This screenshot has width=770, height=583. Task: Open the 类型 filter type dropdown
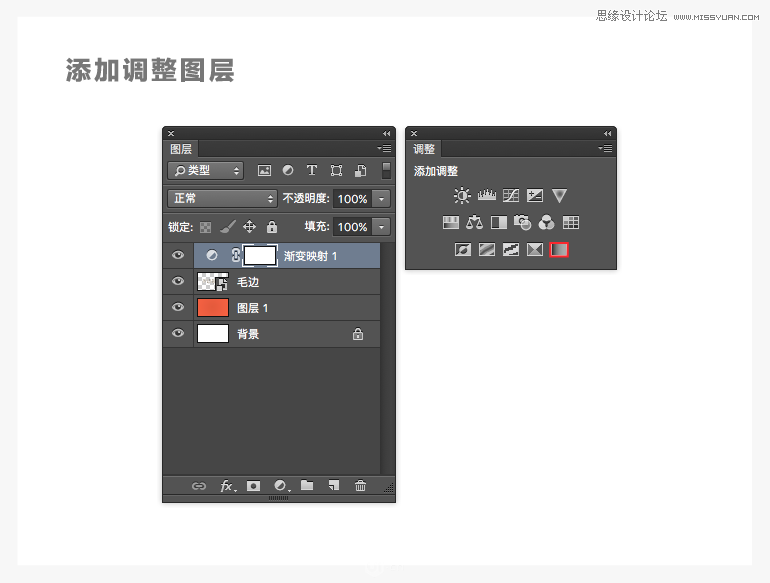(x=206, y=170)
